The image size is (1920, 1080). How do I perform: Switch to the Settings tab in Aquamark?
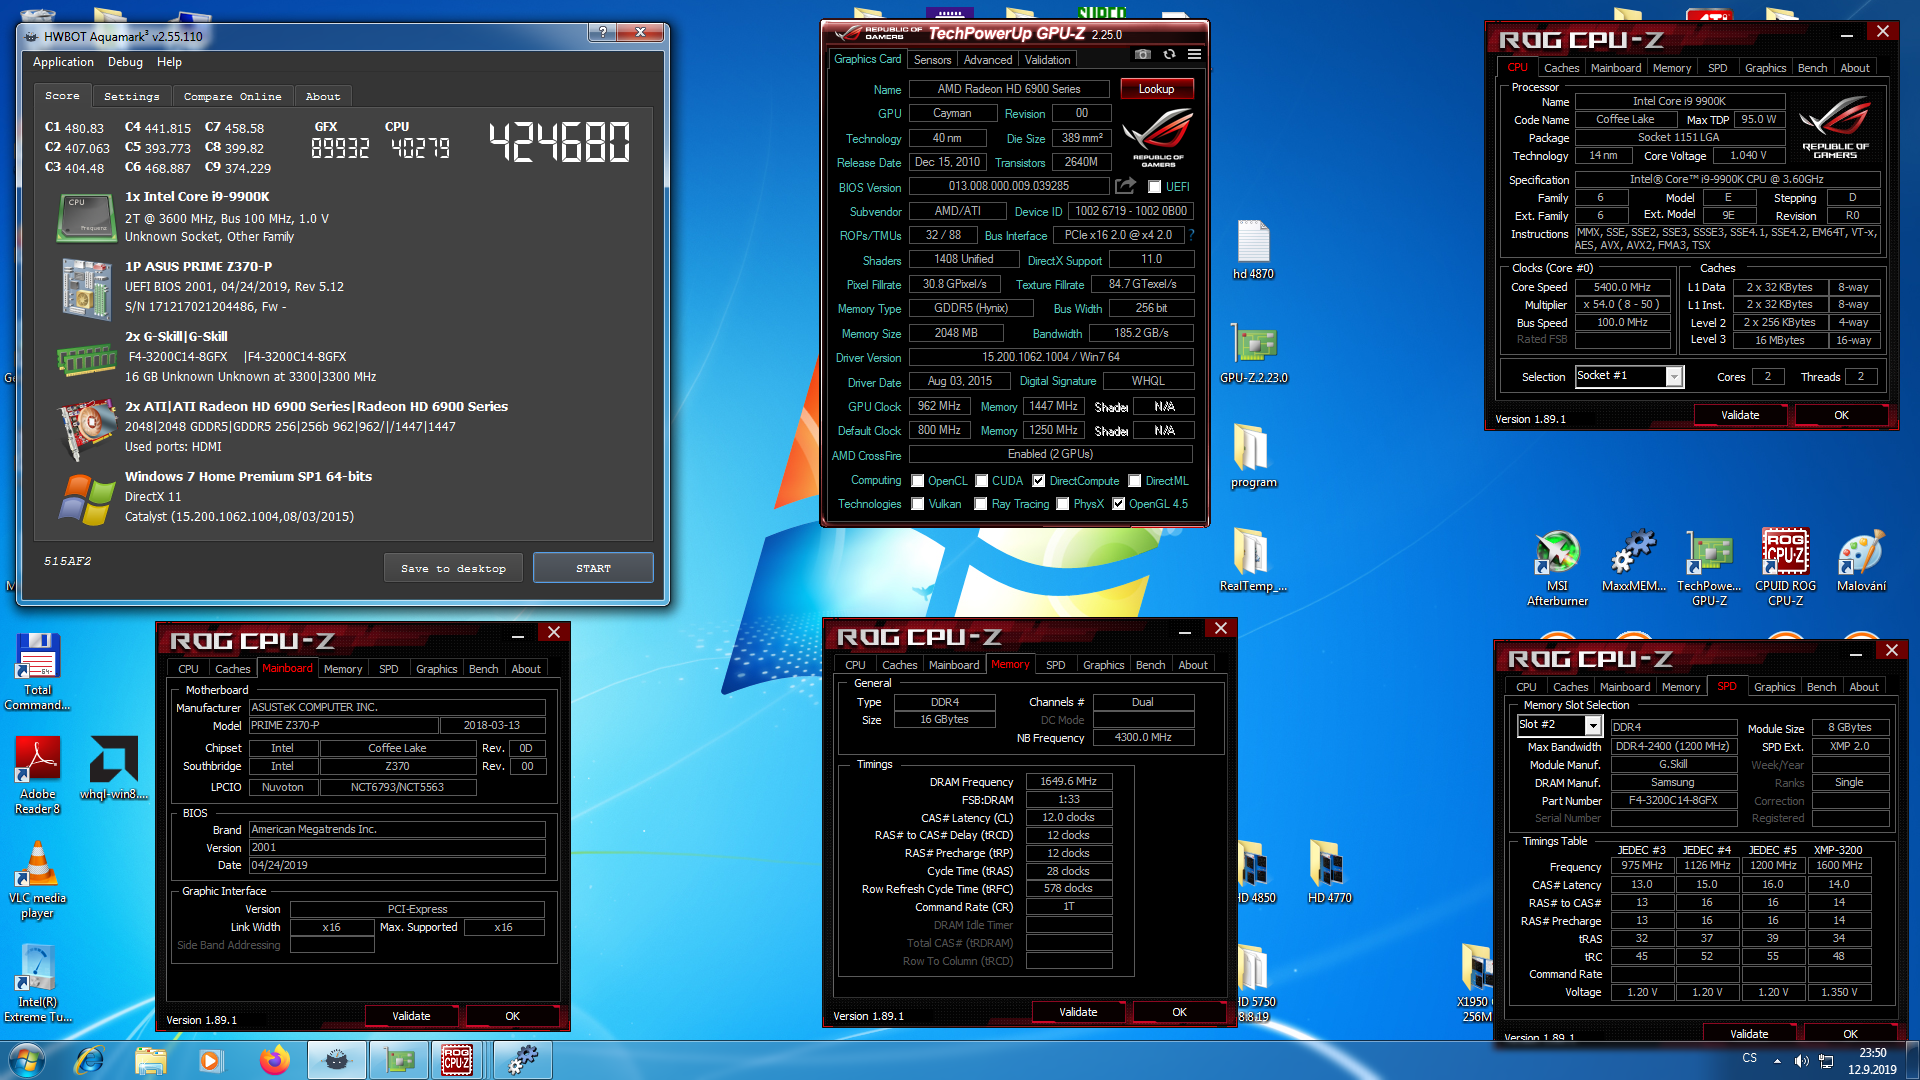131,97
